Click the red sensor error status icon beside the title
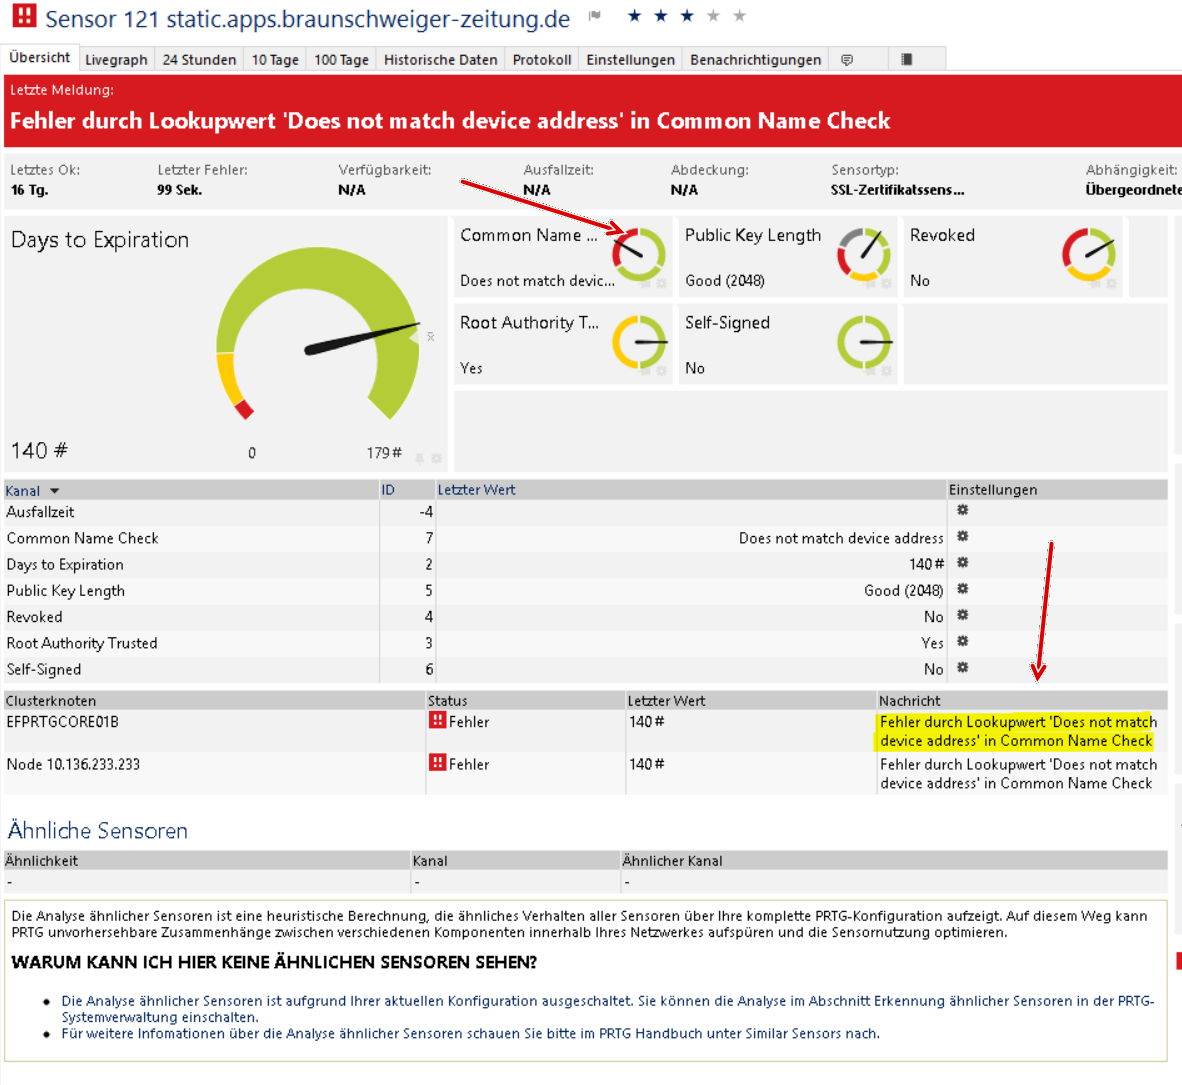This screenshot has width=1182, height=1085. point(24,15)
